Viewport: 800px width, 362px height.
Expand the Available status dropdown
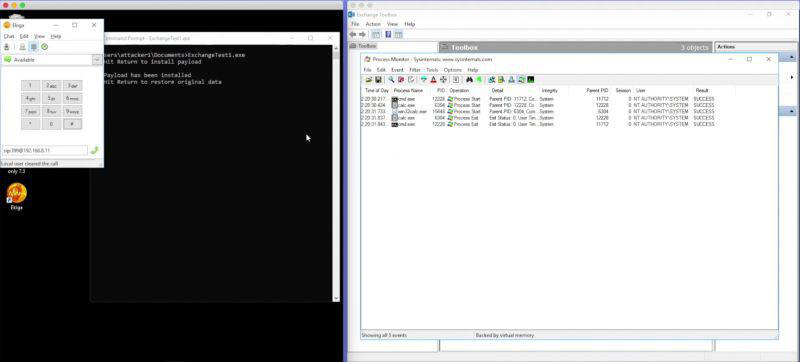tap(97, 60)
